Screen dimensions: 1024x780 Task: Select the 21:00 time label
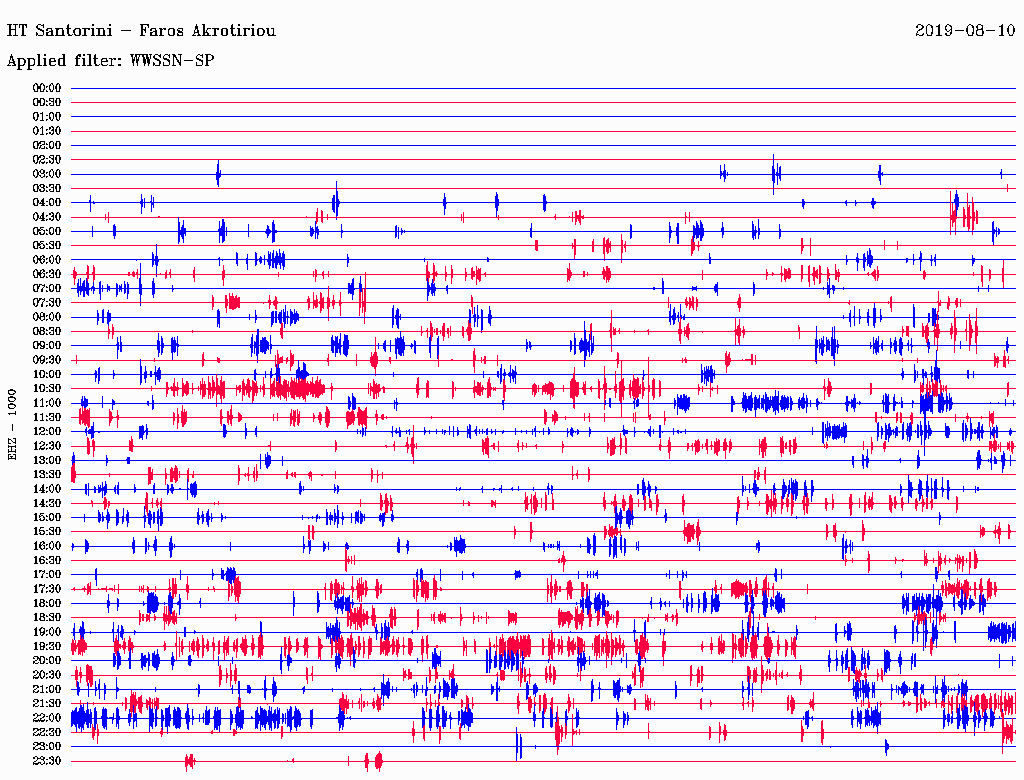pyautogui.click(x=47, y=689)
